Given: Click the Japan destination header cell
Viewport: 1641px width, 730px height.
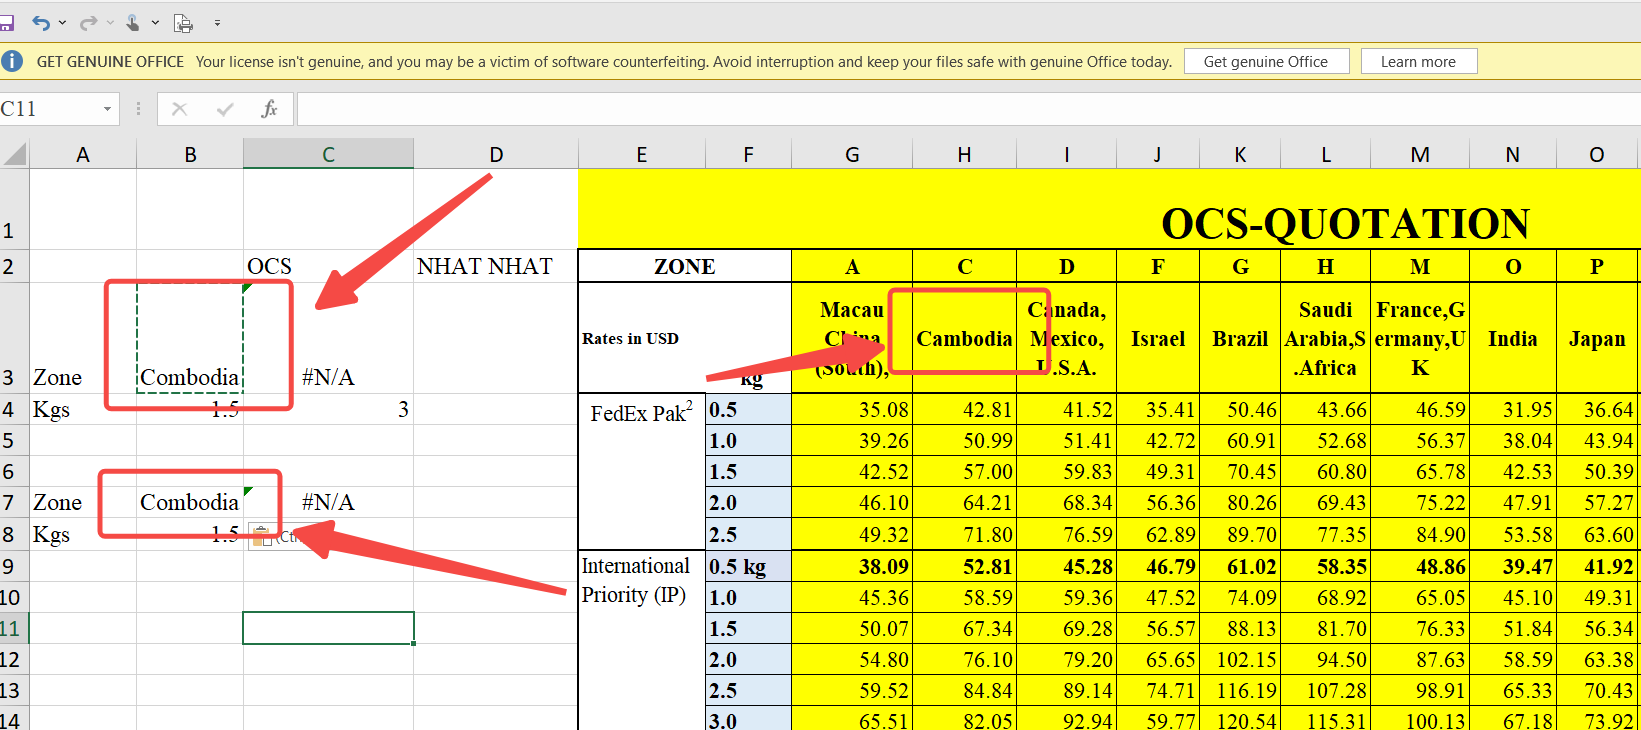Looking at the screenshot, I should point(1597,338).
